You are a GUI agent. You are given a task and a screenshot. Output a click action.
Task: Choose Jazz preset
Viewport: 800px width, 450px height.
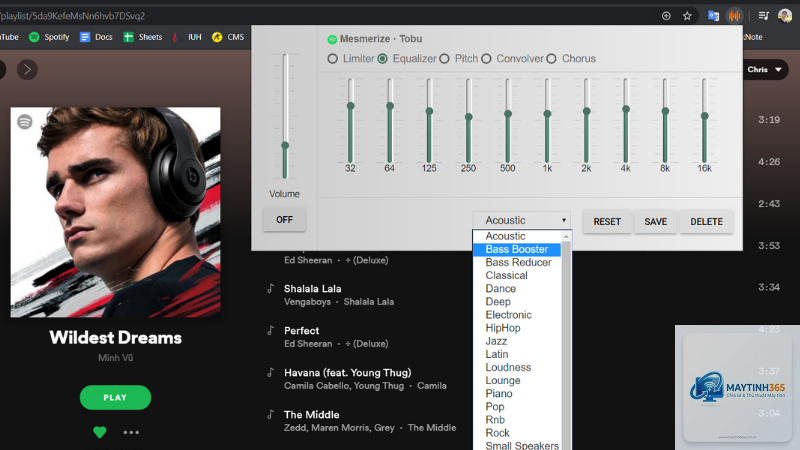point(517,341)
